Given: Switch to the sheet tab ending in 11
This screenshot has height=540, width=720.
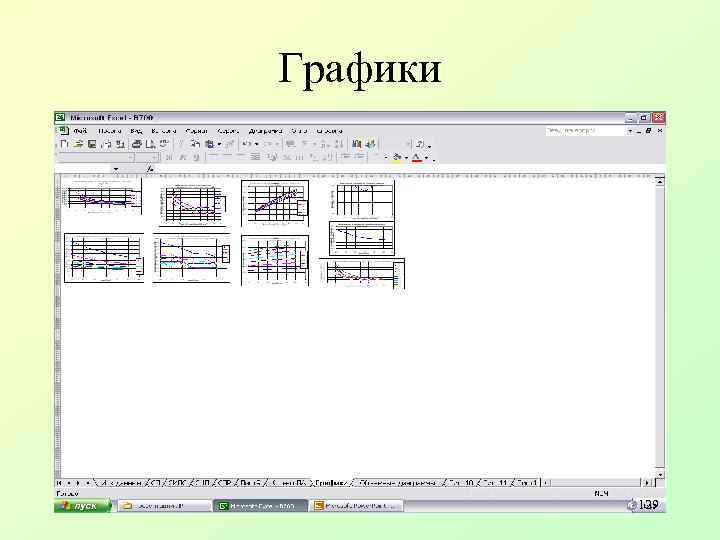Looking at the screenshot, I should tap(495, 483).
